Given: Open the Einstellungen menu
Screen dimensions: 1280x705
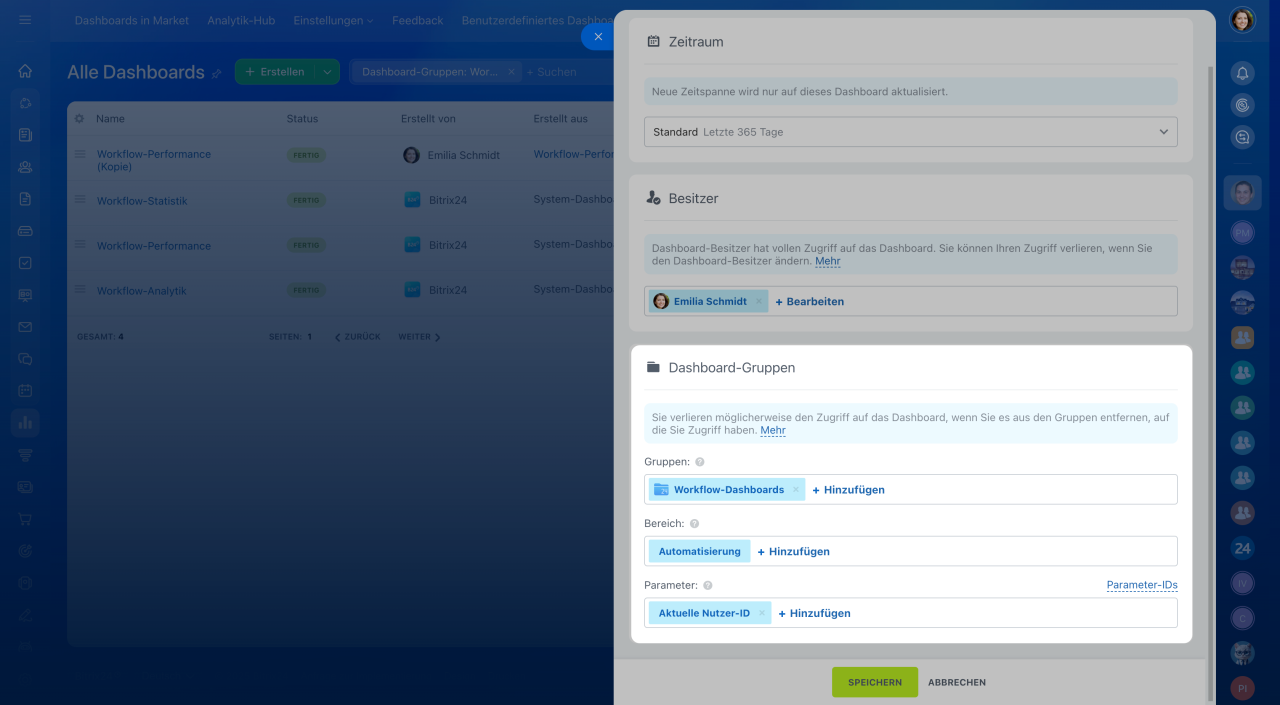Looking at the screenshot, I should (x=333, y=20).
